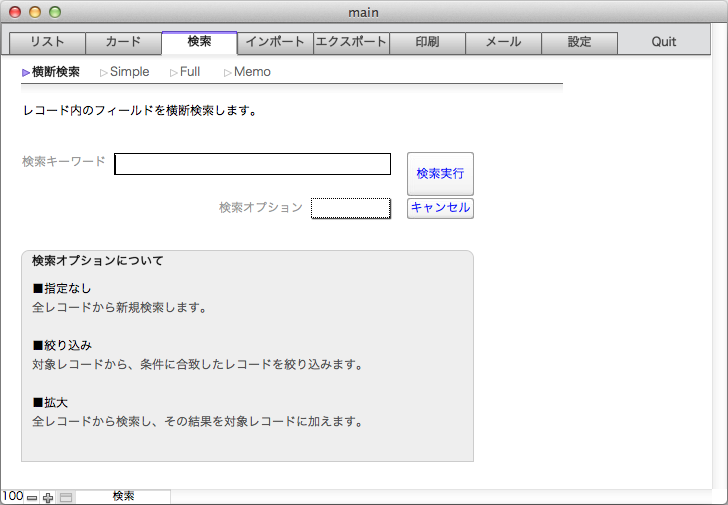Select the Full search mode
This screenshot has width=728, height=505.
190,72
